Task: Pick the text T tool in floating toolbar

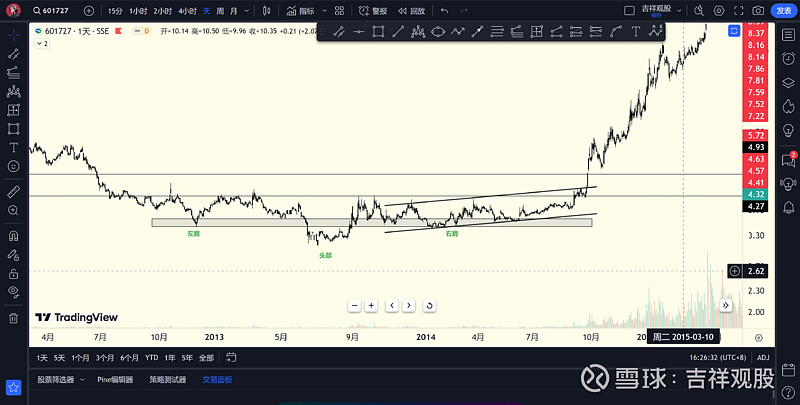Action: [636, 32]
